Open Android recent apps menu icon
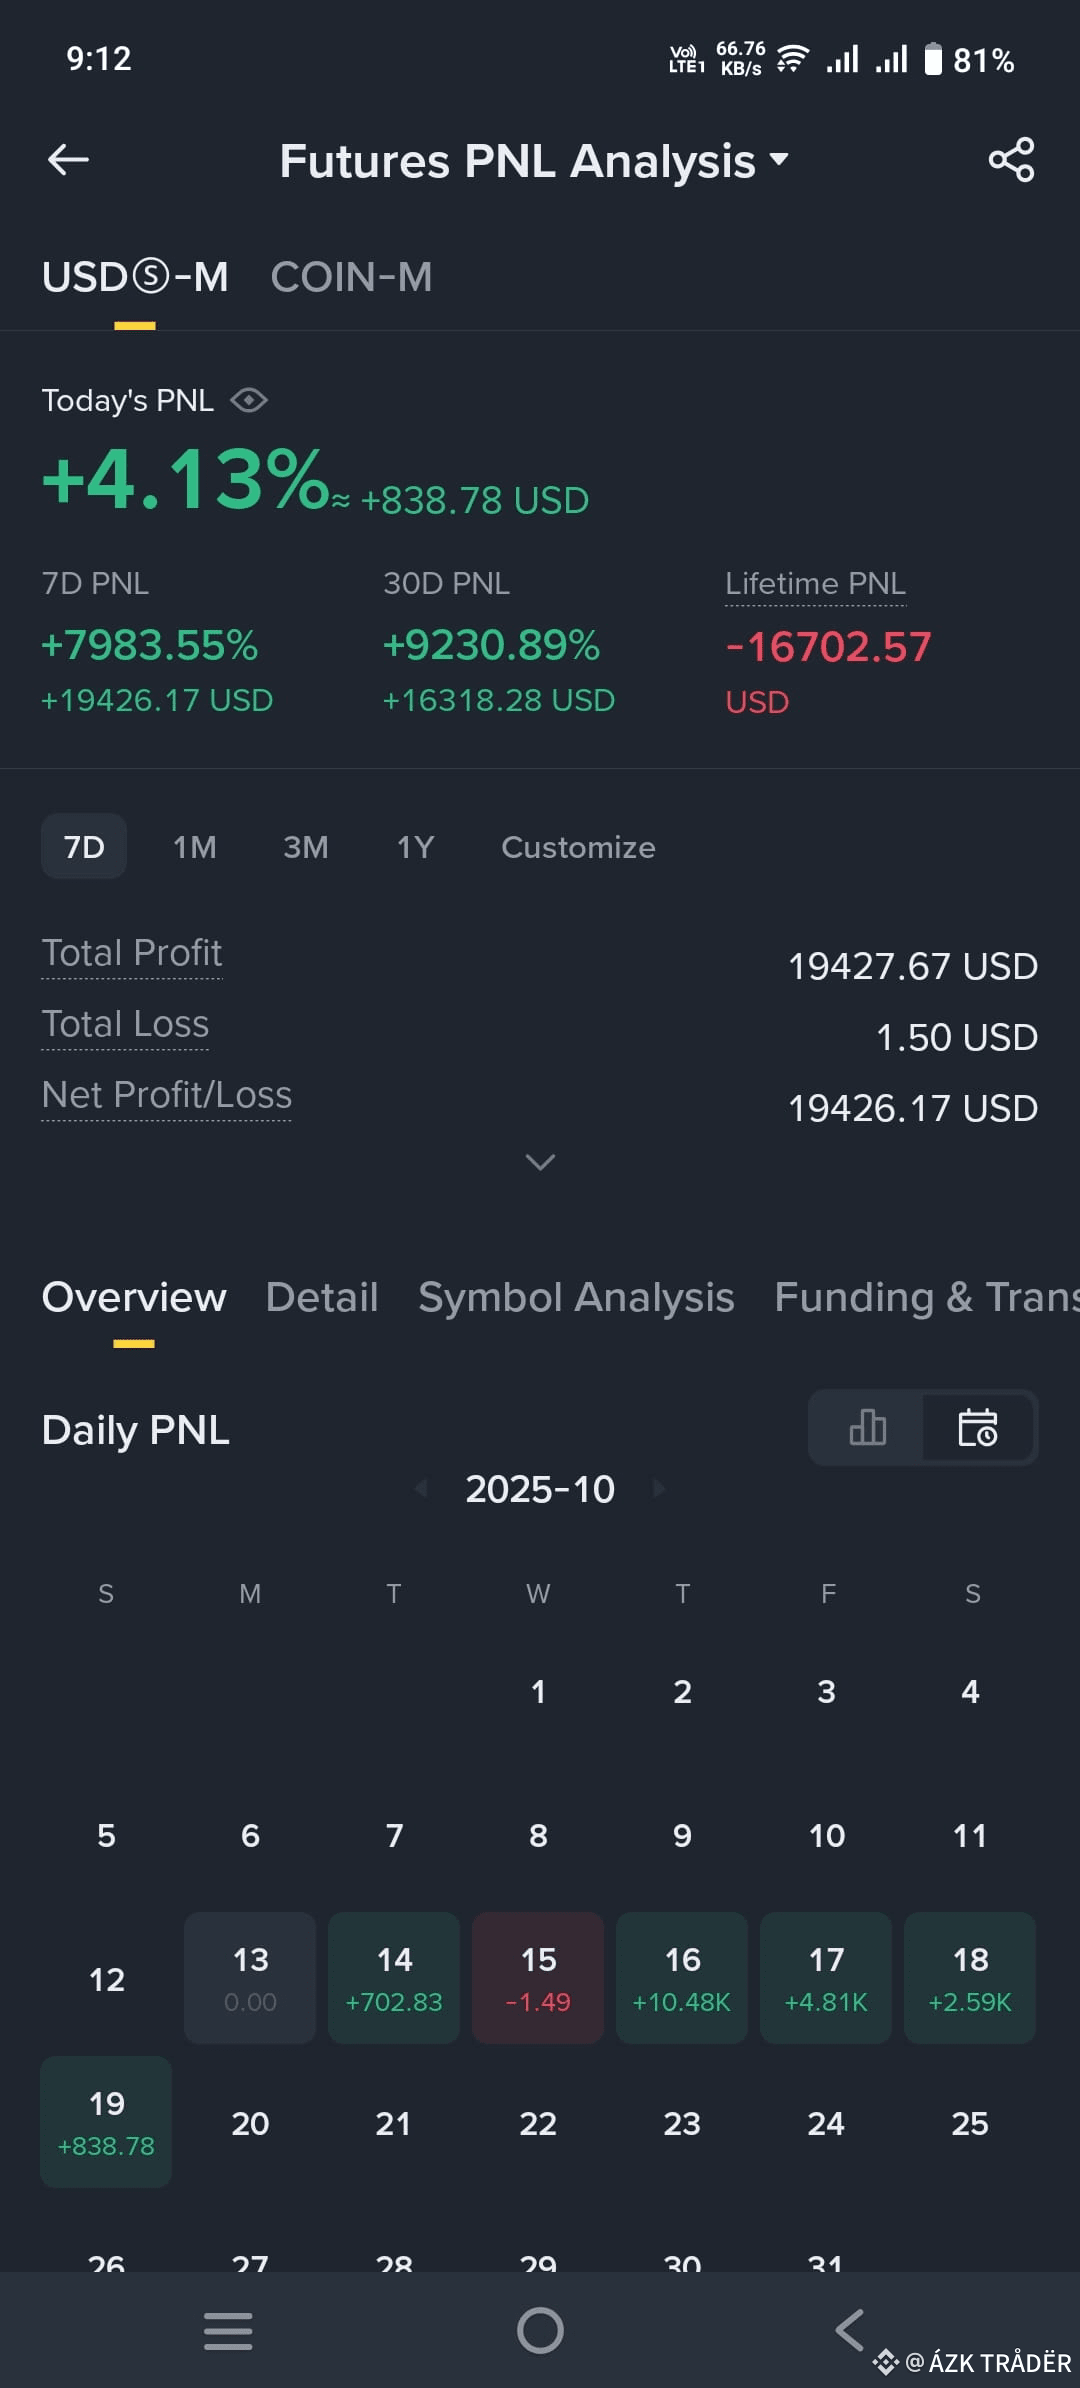 point(228,2331)
